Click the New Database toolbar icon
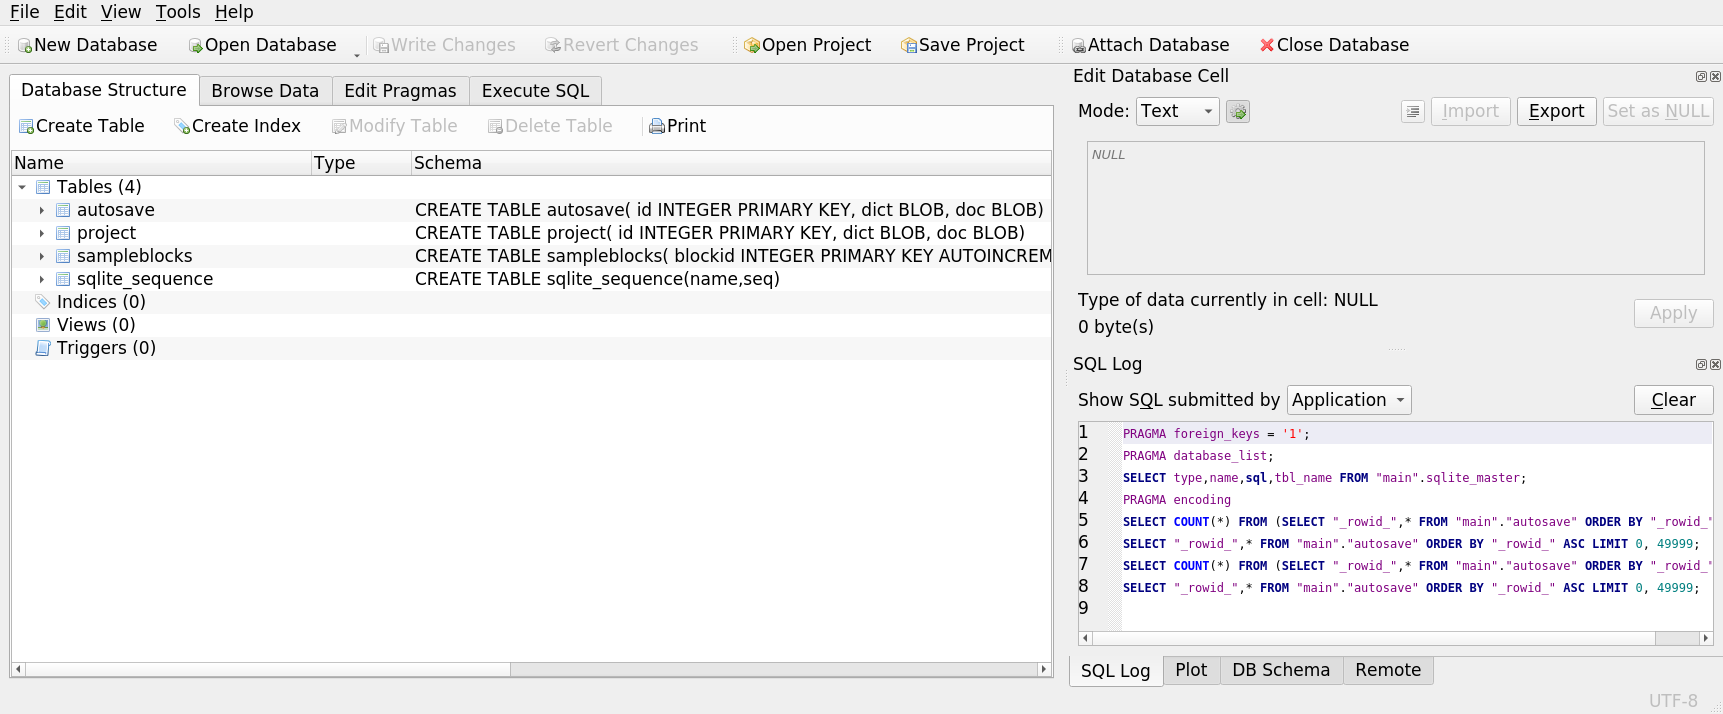Screen dimensions: 1723x714 click(26, 46)
